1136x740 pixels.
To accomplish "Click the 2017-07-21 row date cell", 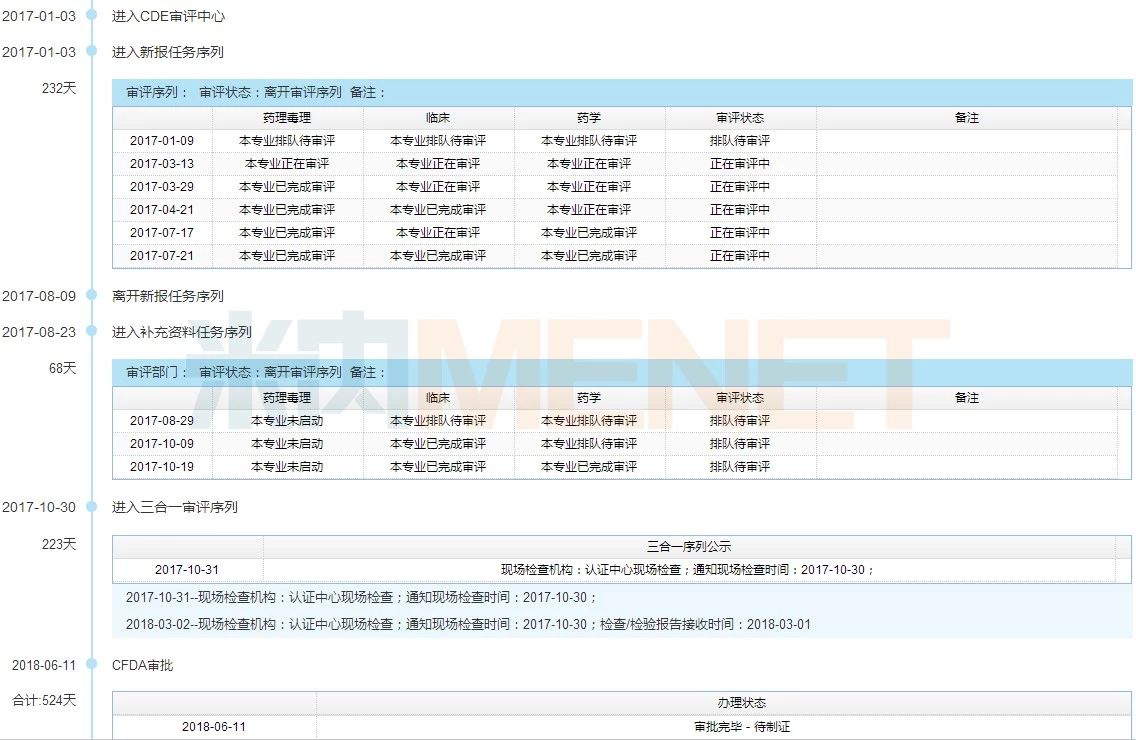I will (x=162, y=255).
